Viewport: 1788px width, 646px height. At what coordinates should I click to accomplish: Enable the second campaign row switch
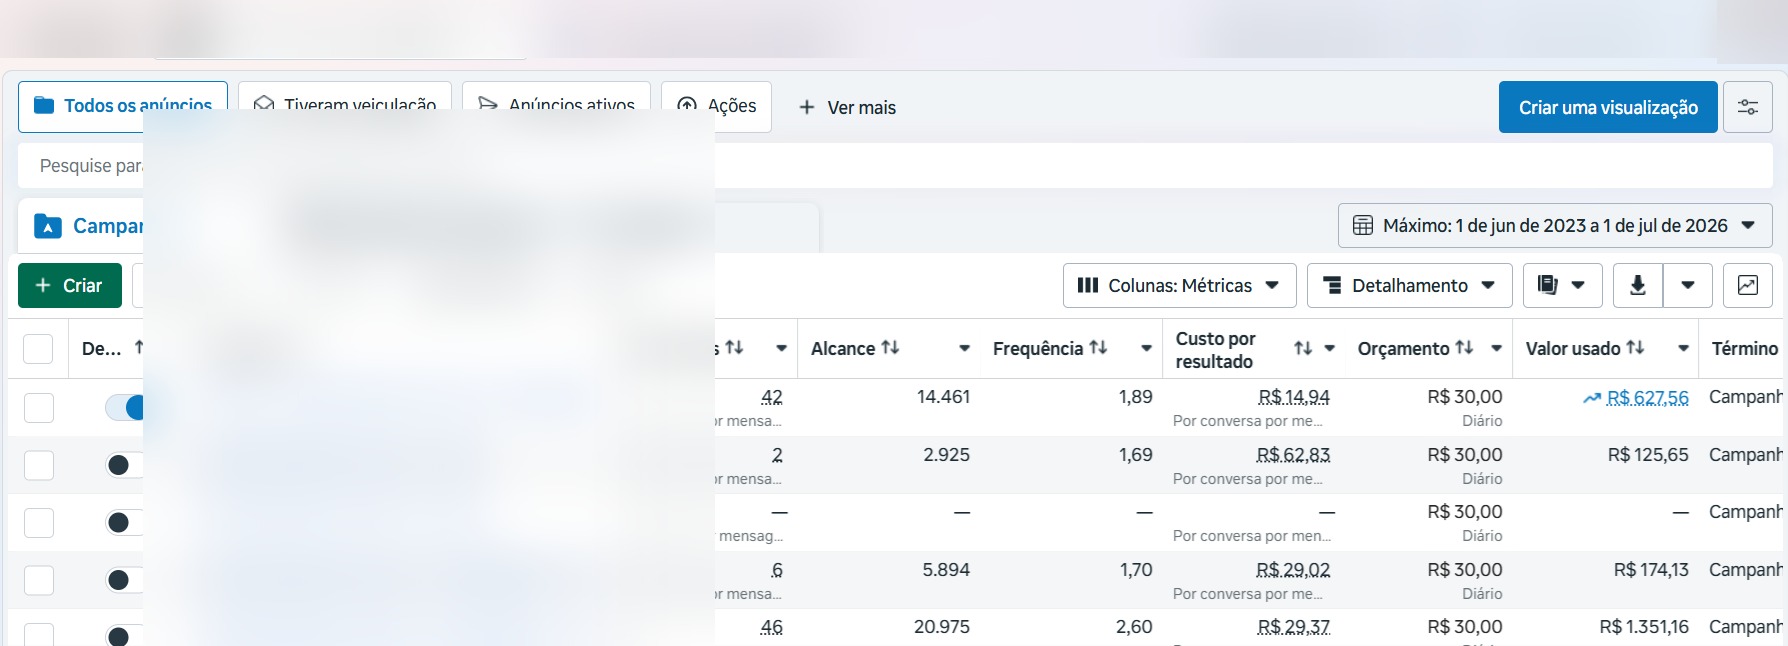125,465
